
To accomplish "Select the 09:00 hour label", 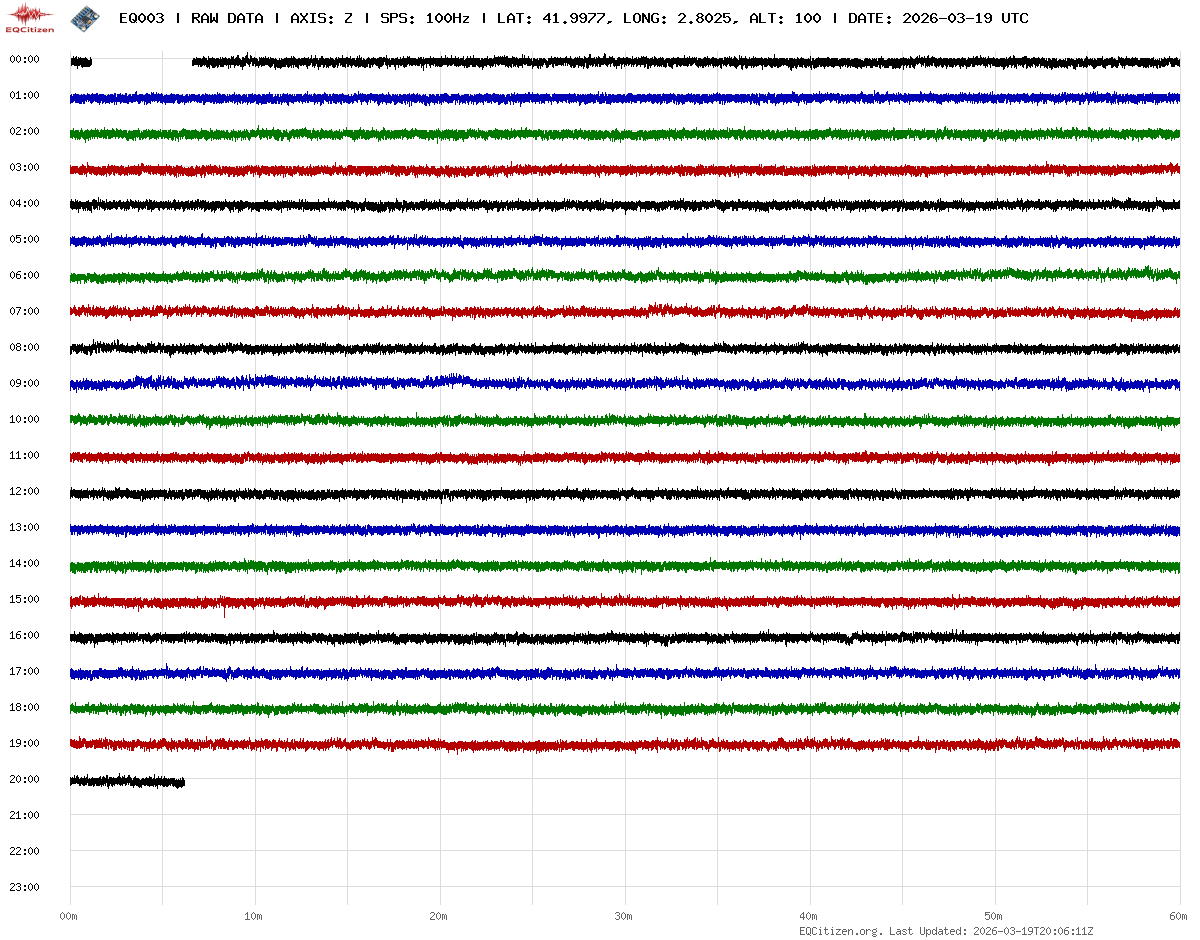I will click(x=24, y=383).
